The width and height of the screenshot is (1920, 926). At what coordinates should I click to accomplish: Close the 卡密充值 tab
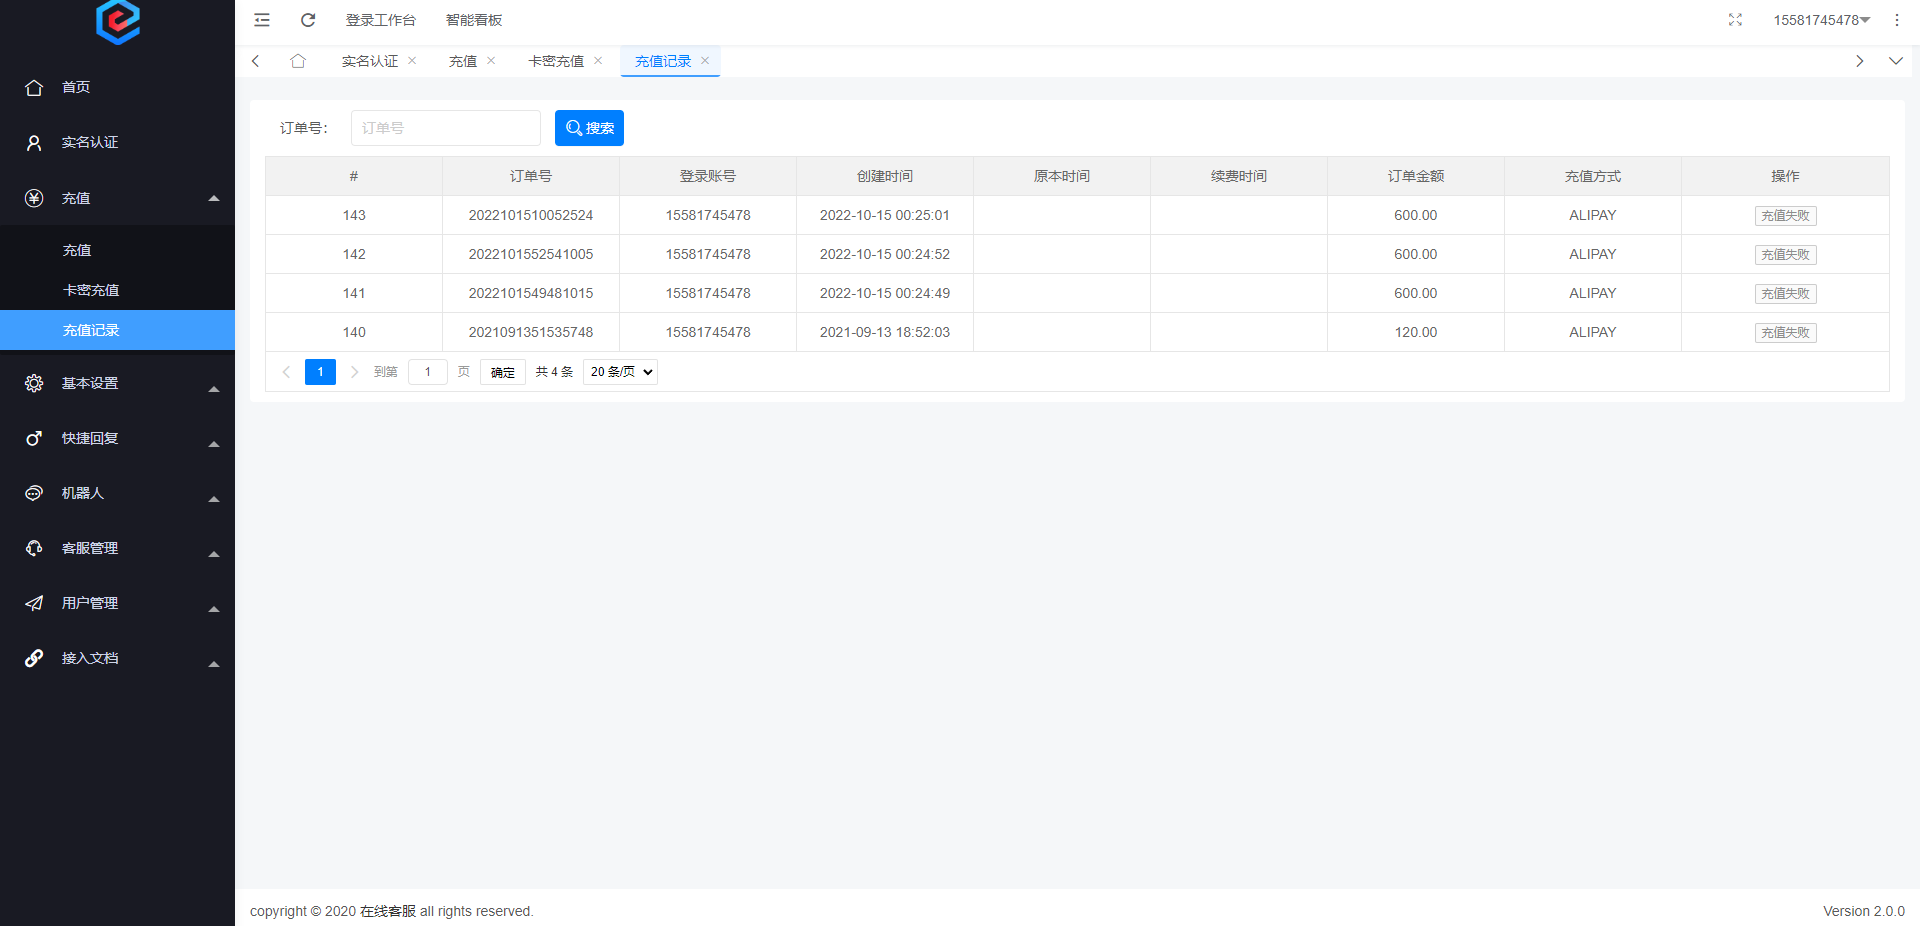click(x=598, y=61)
